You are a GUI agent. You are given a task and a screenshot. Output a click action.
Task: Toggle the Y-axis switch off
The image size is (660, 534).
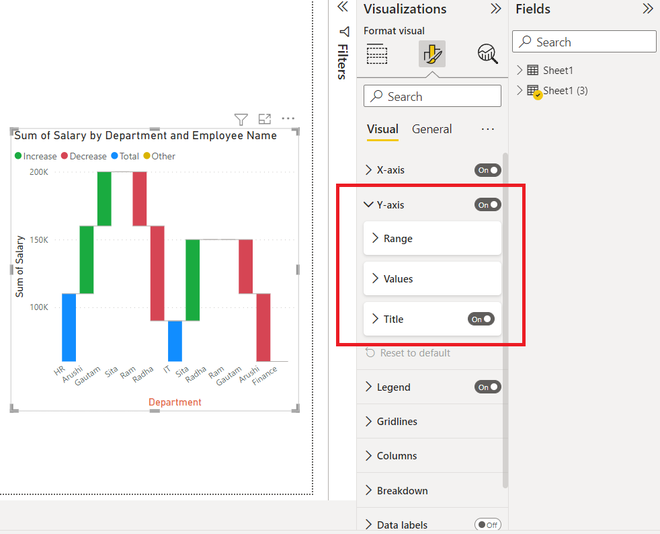487,205
